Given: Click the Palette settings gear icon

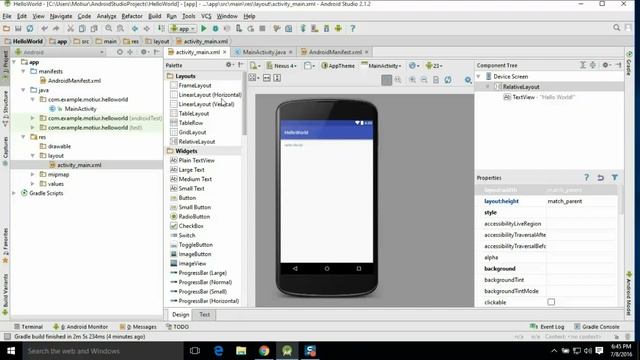Looking at the screenshot, I should click(x=229, y=65).
